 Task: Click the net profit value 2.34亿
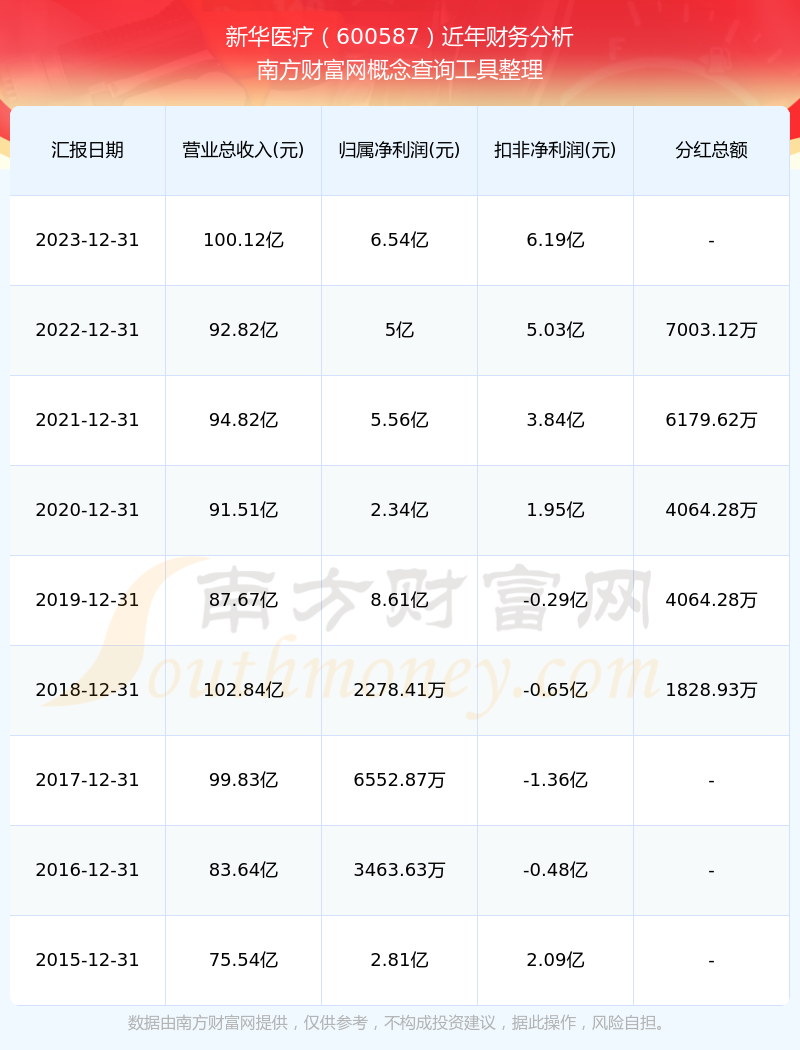point(400,510)
